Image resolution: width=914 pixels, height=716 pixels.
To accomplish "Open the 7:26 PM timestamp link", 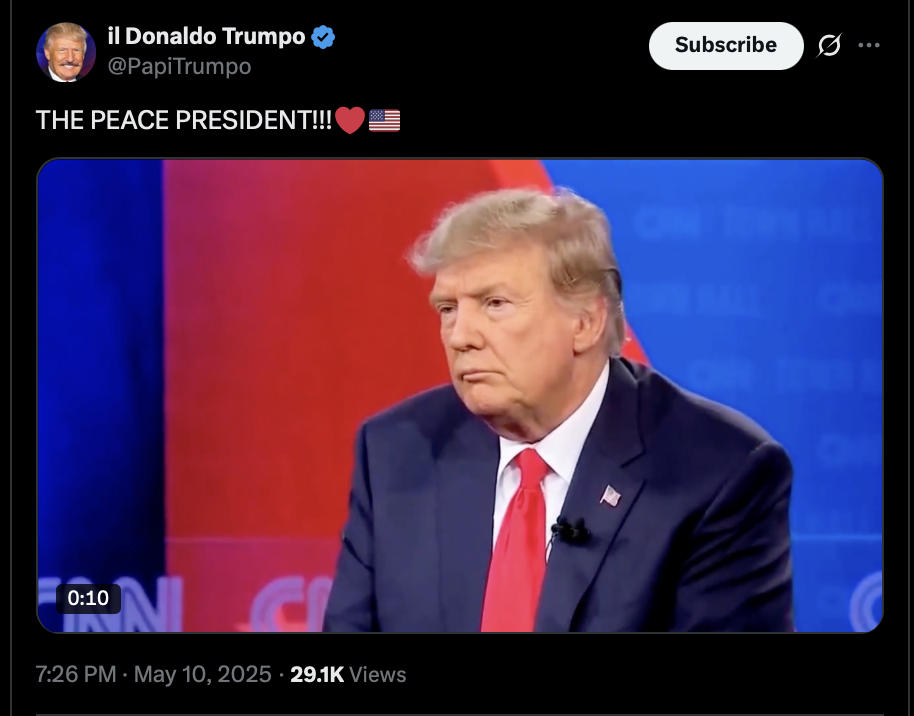I will tap(76, 675).
